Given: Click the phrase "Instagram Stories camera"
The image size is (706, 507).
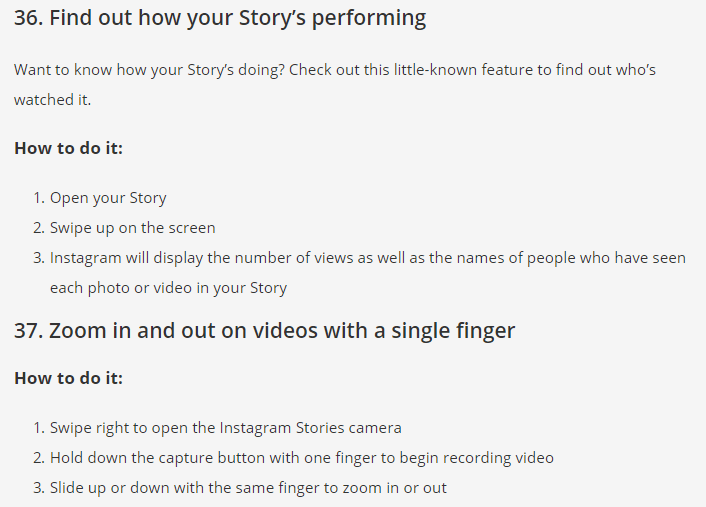Looking at the screenshot, I should (306, 428).
